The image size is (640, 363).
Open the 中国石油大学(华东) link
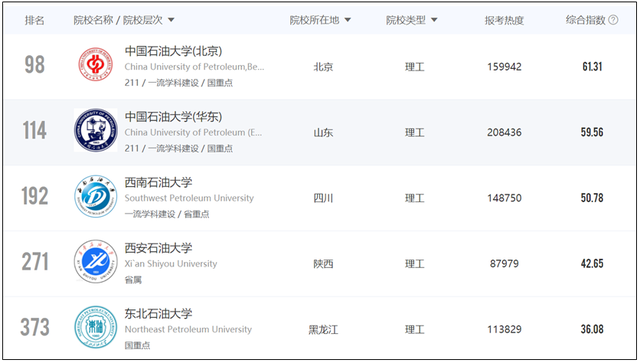click(x=173, y=117)
